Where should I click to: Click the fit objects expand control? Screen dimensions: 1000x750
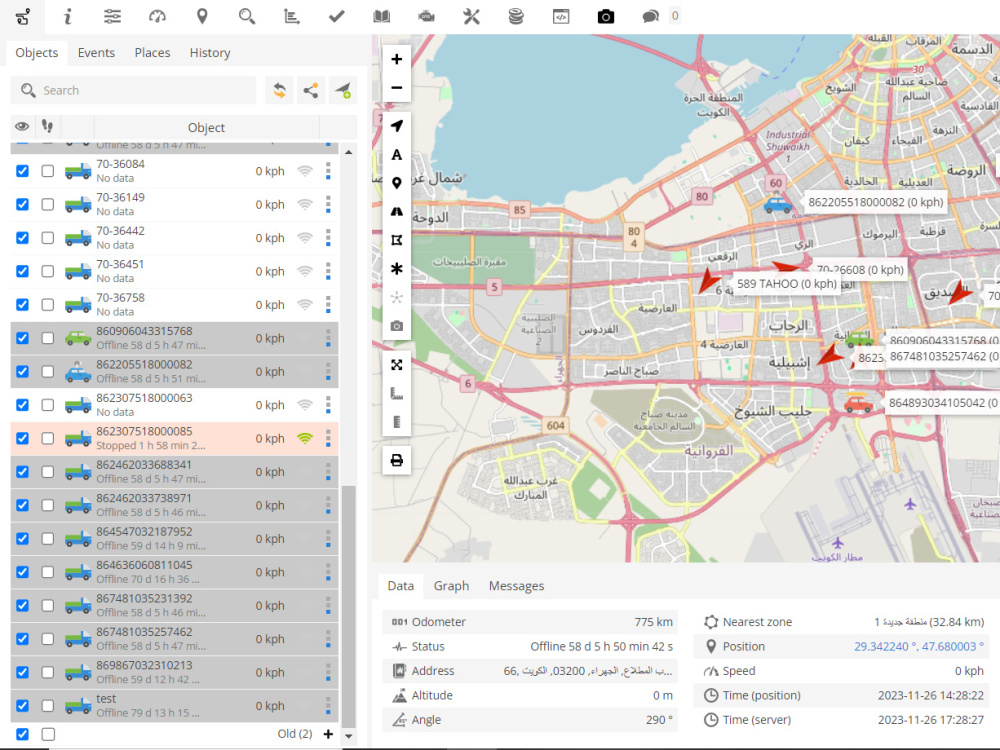pyautogui.click(x=397, y=365)
